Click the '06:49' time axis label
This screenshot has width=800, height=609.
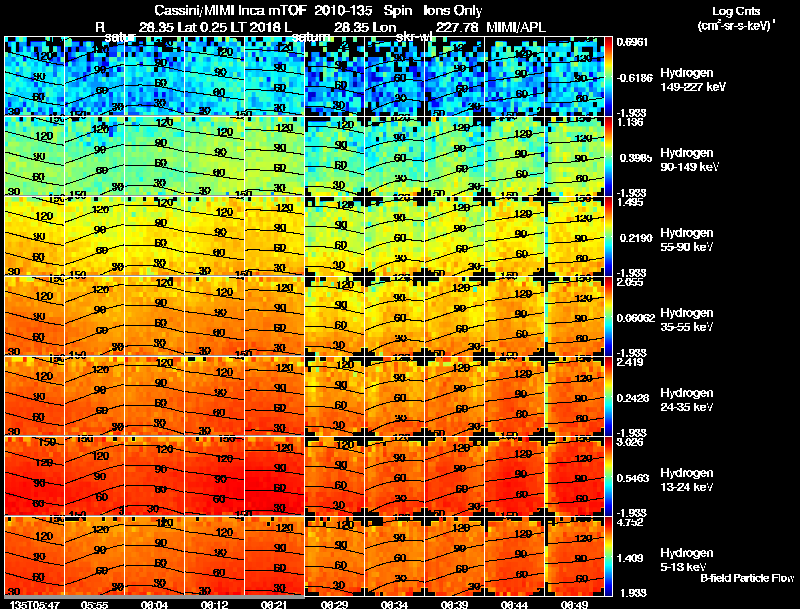pyautogui.click(x=574, y=604)
